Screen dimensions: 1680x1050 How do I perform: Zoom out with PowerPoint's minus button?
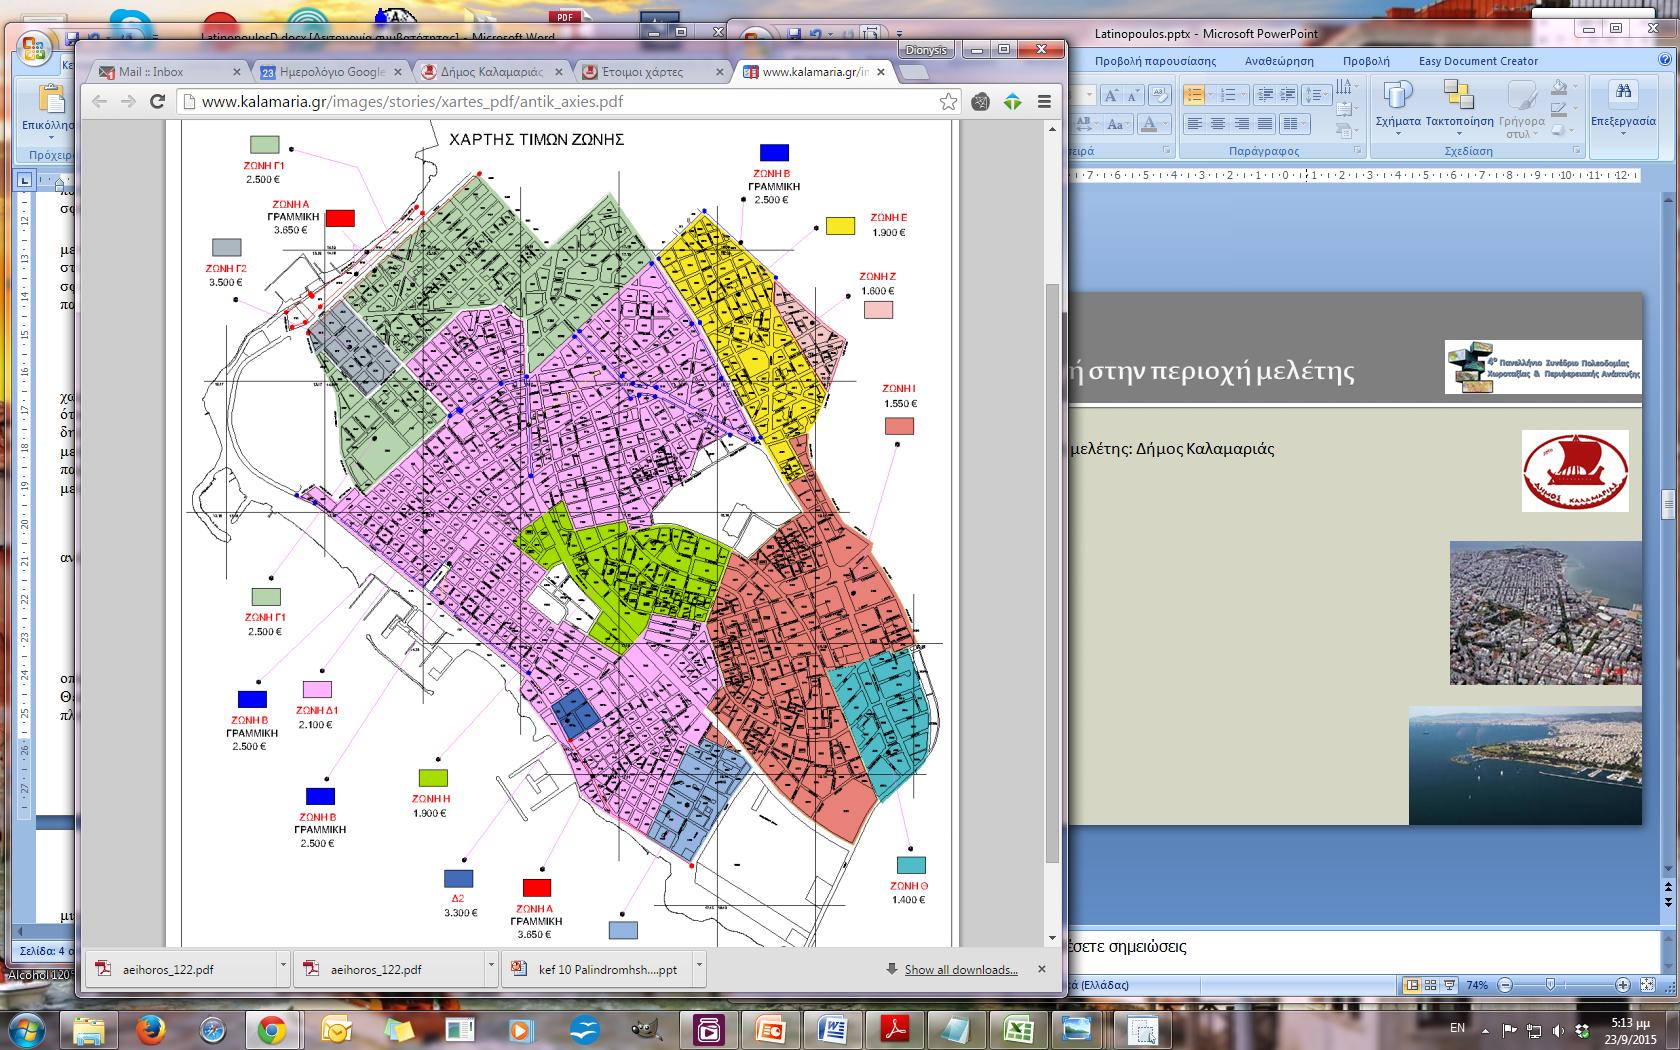pyautogui.click(x=1505, y=985)
